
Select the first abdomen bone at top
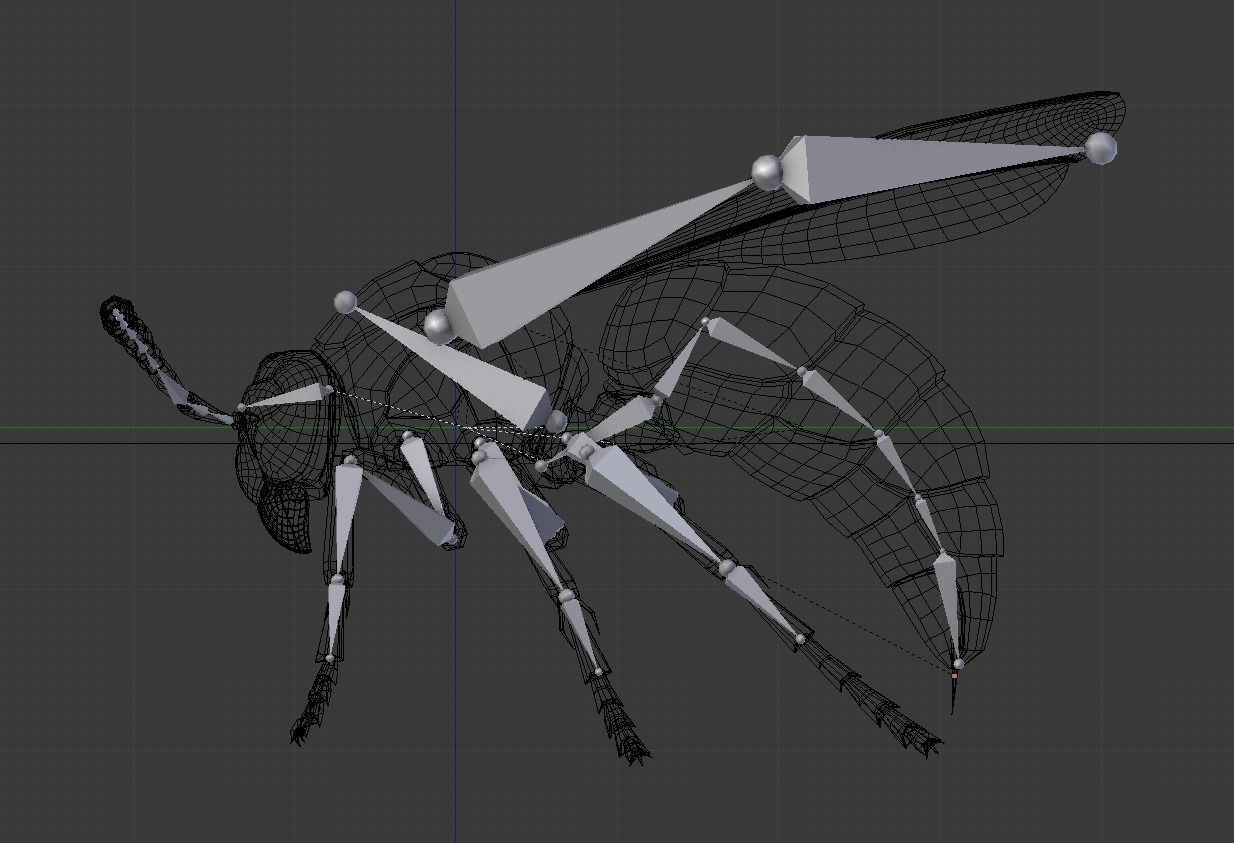point(754,345)
